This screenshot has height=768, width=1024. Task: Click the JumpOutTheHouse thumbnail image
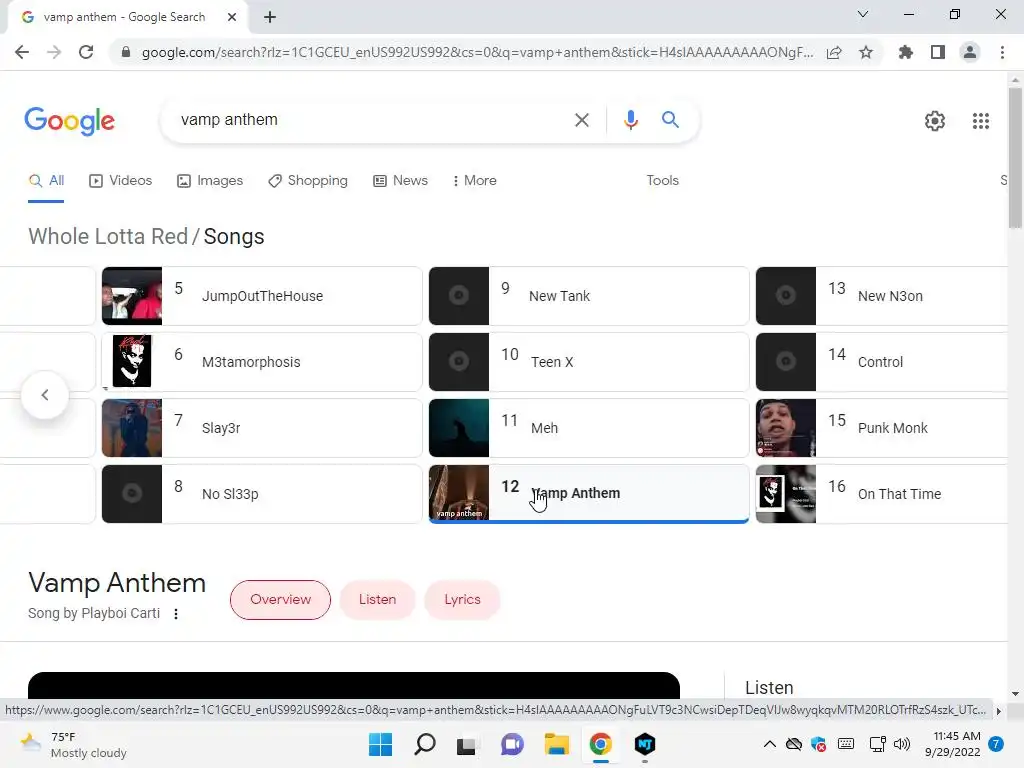[x=132, y=296]
